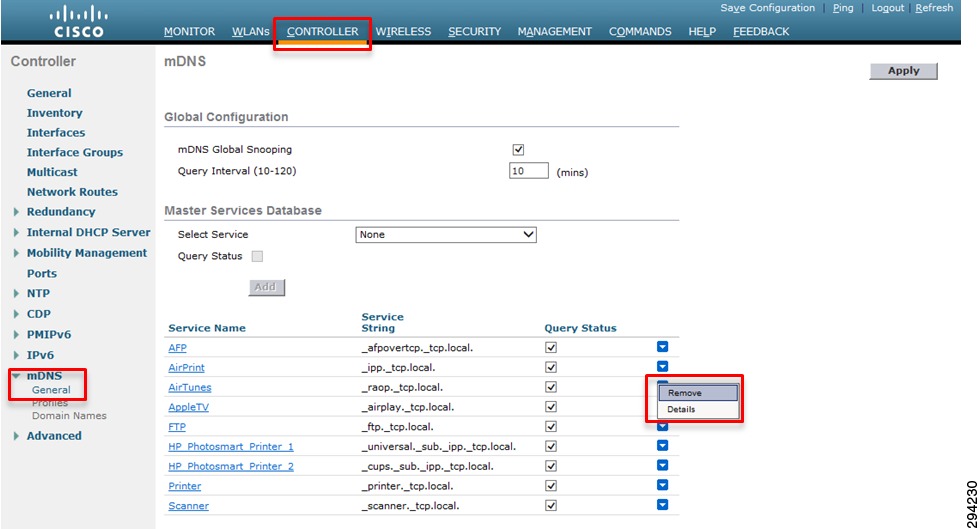Click the Refresh link
This screenshot has width=978, height=529.
934,8
